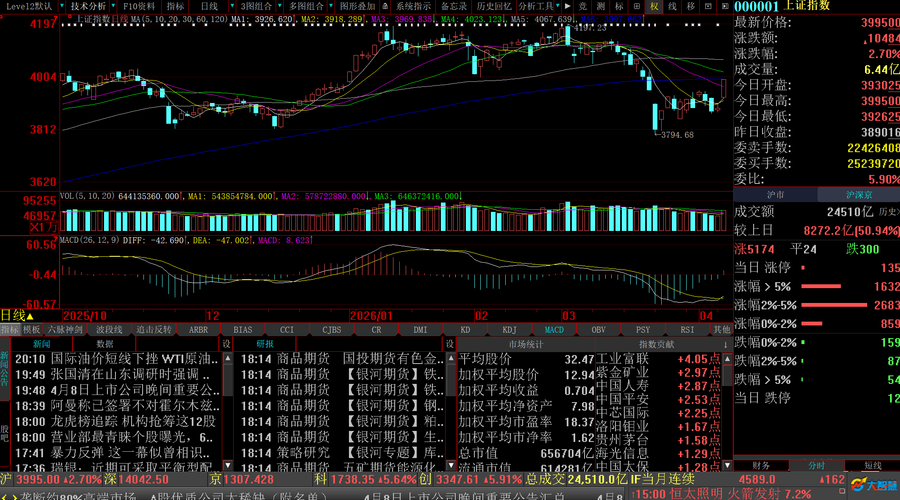Select the 市场统计 tab
The image size is (900, 500).
(526, 344)
